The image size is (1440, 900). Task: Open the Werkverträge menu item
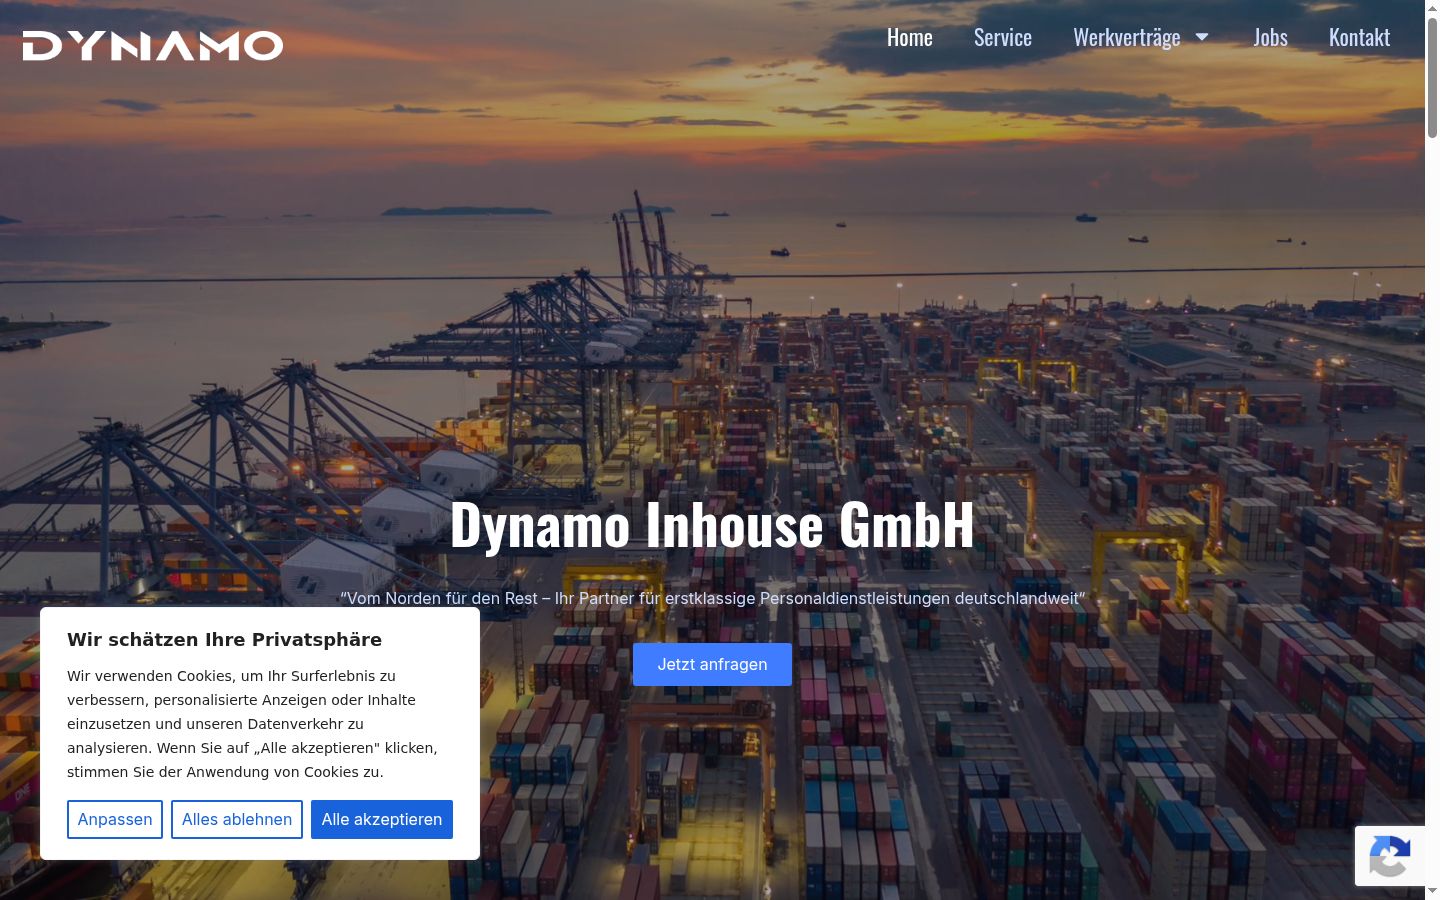[x=1127, y=37]
